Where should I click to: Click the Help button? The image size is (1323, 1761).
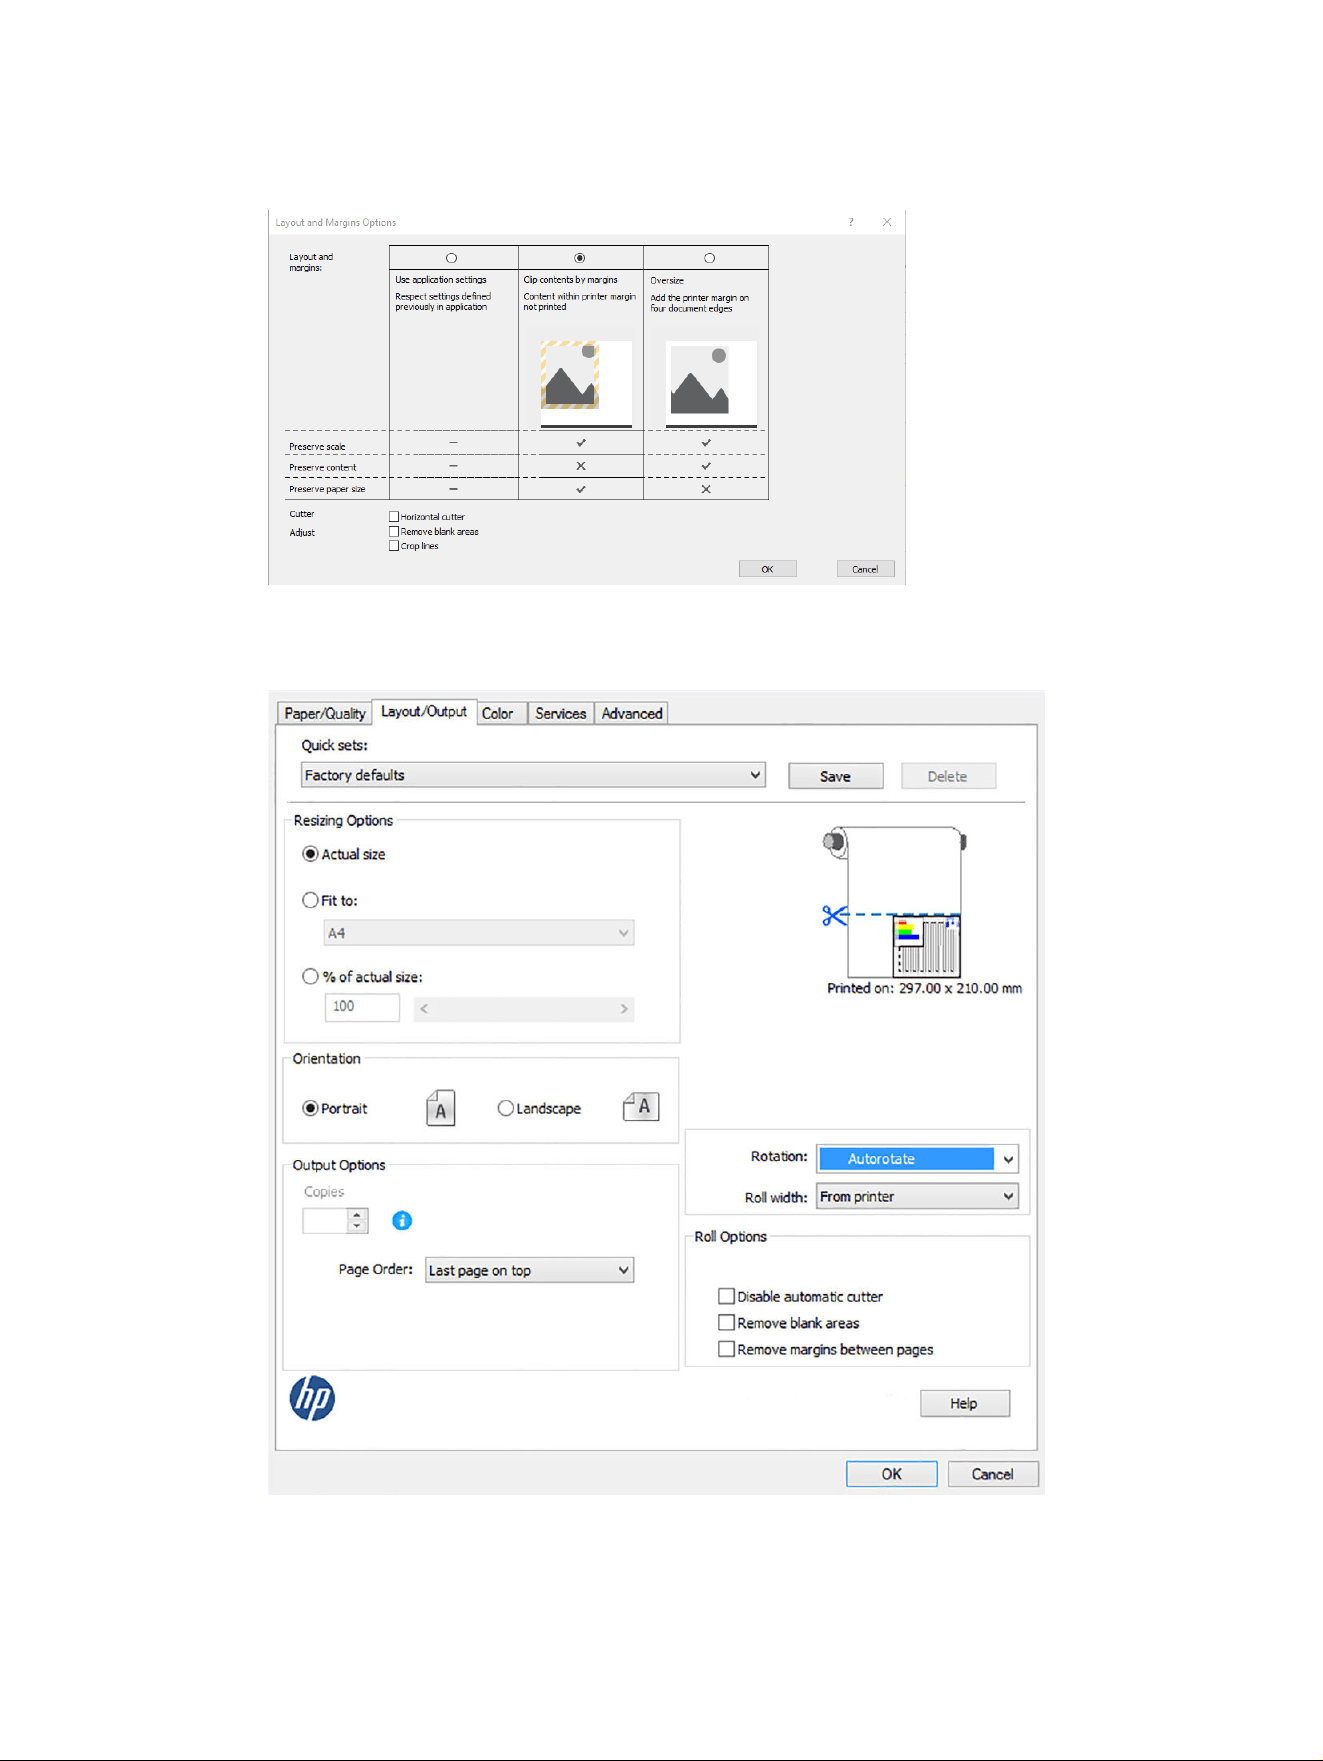(x=965, y=1403)
